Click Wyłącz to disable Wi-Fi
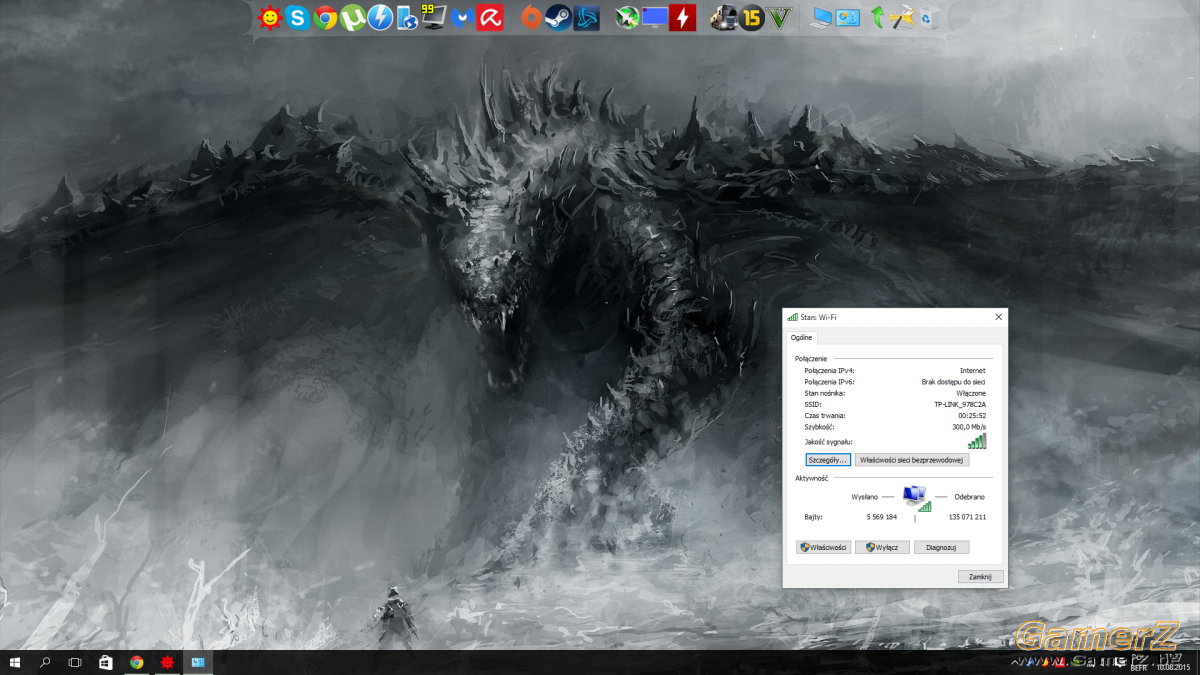This screenshot has height=675, width=1200. pyautogui.click(x=882, y=547)
